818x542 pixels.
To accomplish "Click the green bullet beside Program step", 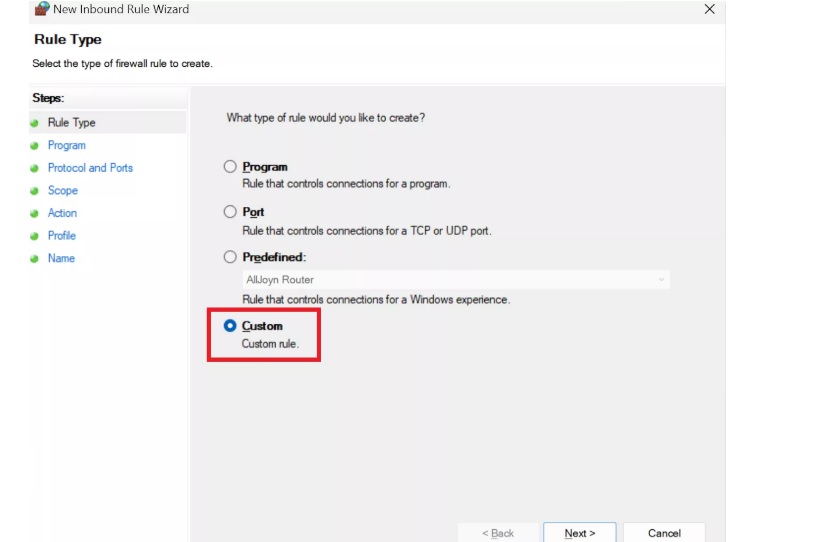I will [34, 146].
